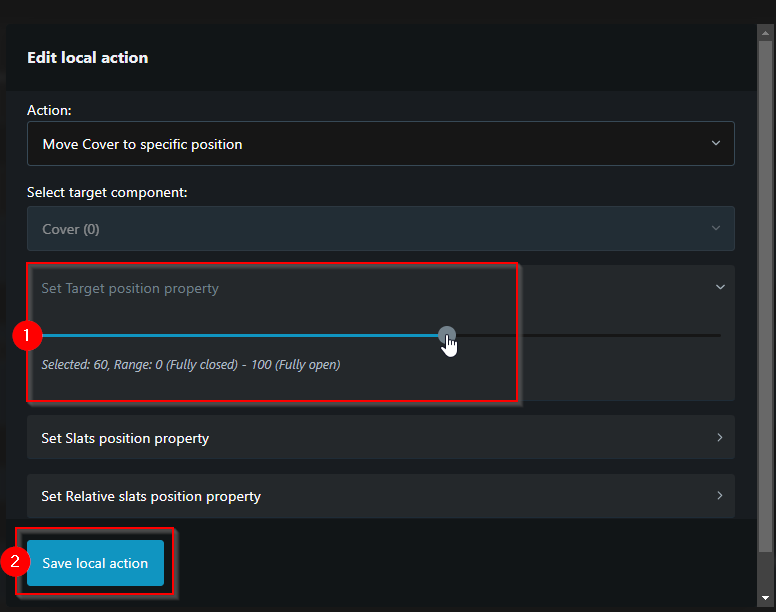This screenshot has width=776, height=612.
Task: Click the target position slider handle
Action: [447, 335]
